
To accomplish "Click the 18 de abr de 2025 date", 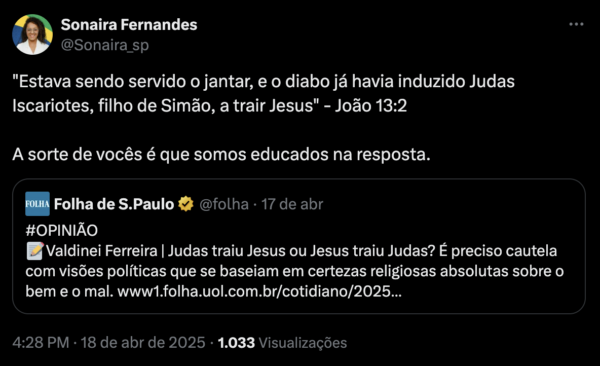I will (x=143, y=343).
